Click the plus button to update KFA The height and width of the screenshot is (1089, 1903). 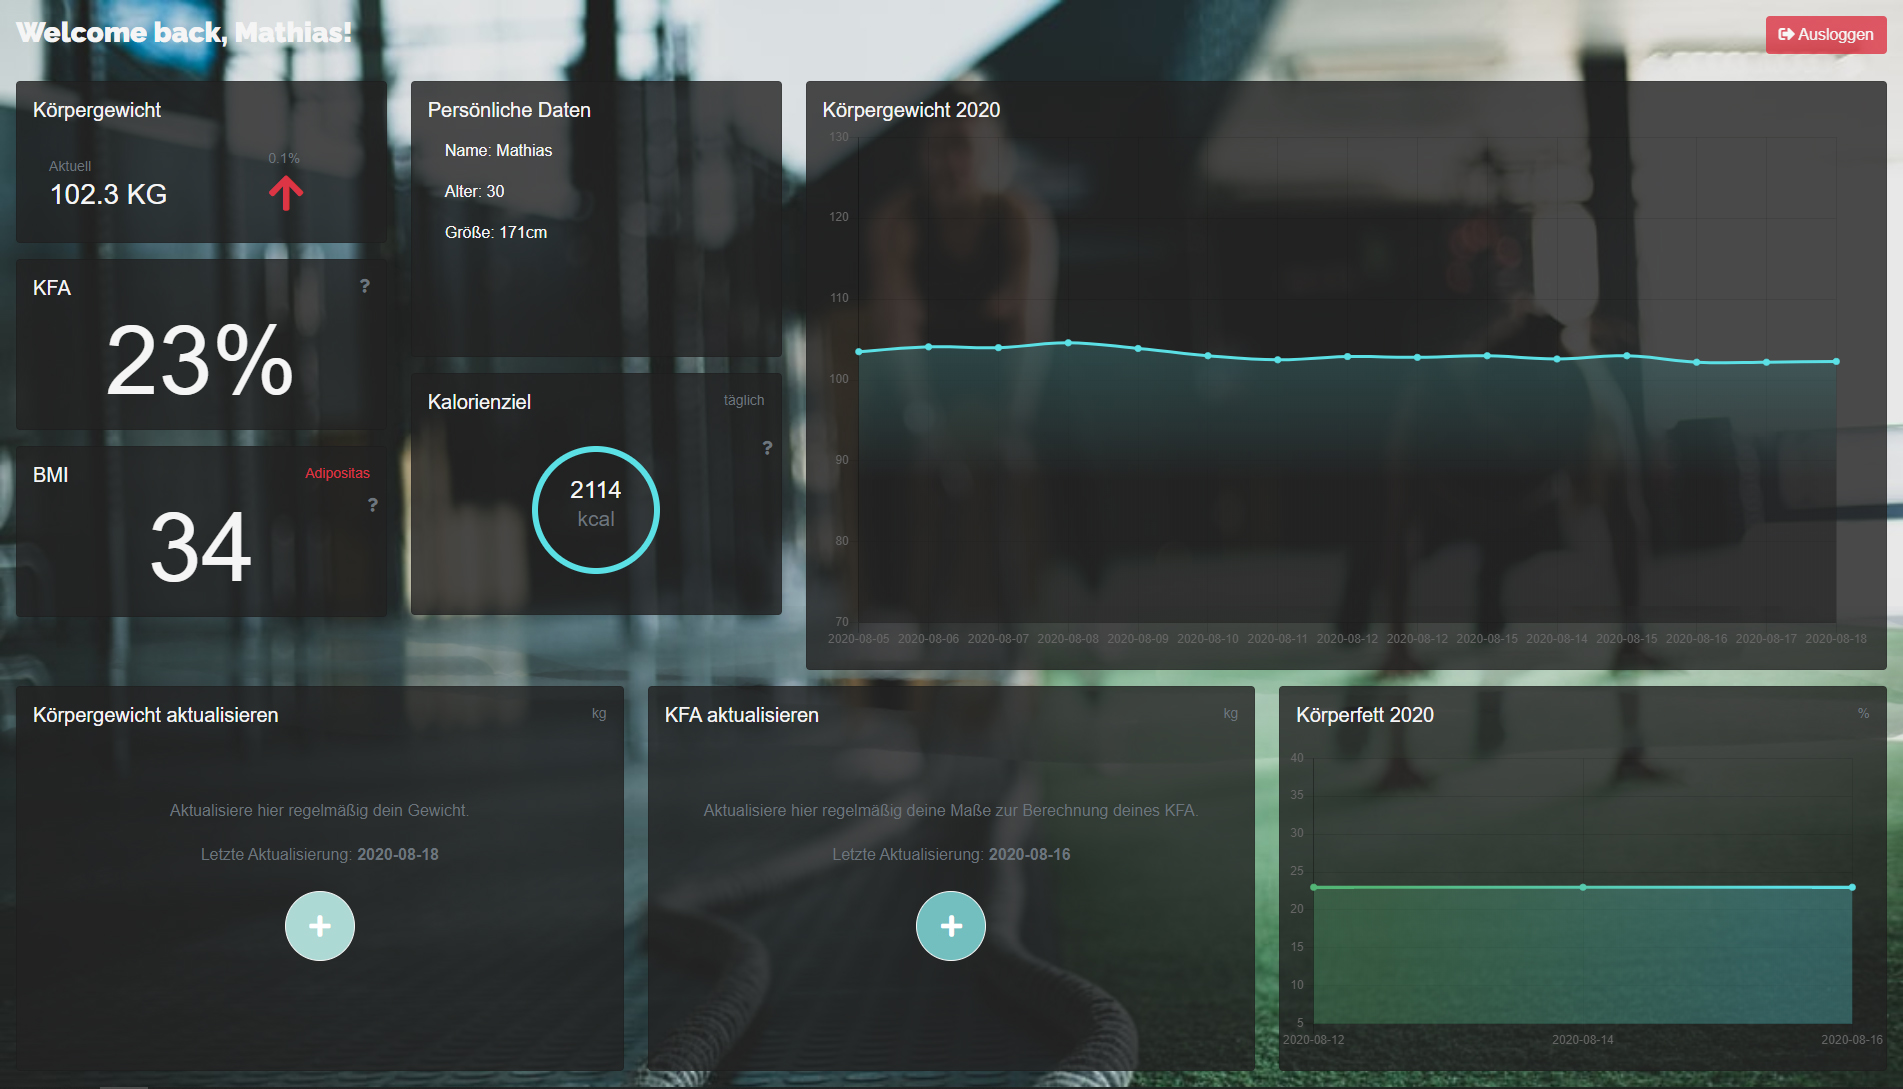click(x=951, y=926)
